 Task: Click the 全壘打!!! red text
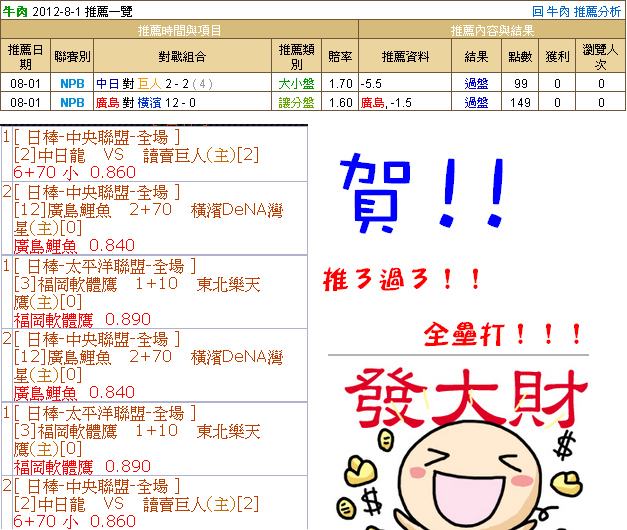(x=503, y=334)
